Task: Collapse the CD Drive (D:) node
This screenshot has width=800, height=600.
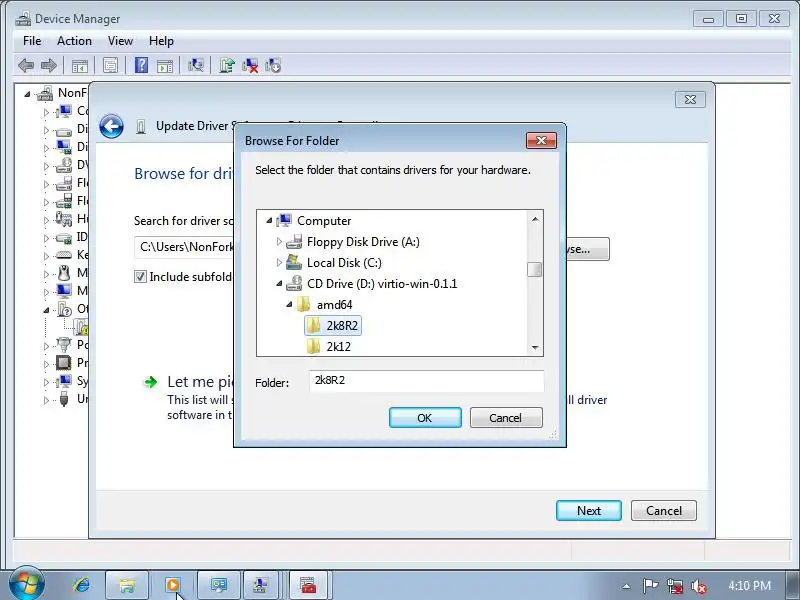Action: coord(279,283)
